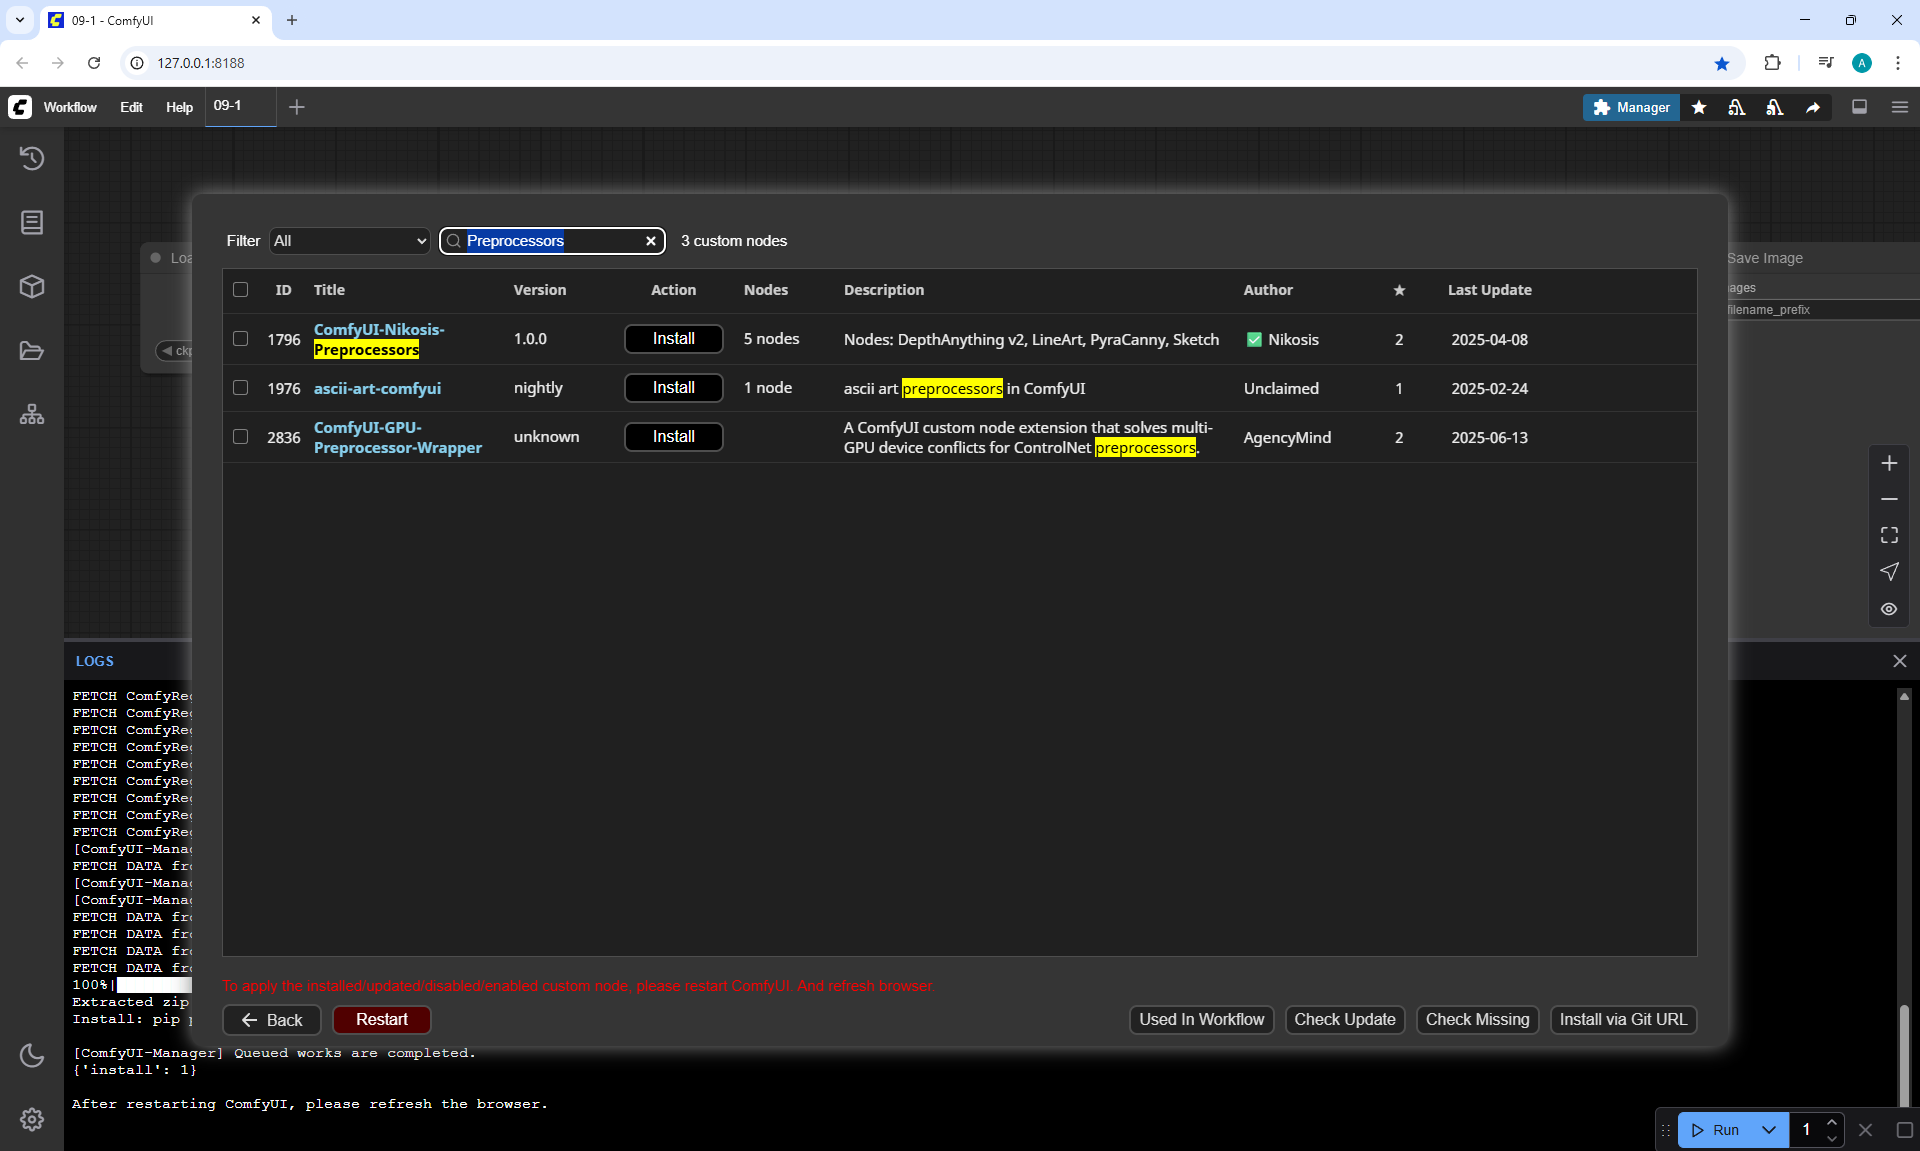Viewport: 1920px width, 1151px height.
Task: Clear the Preprocessors search field
Action: coord(651,241)
